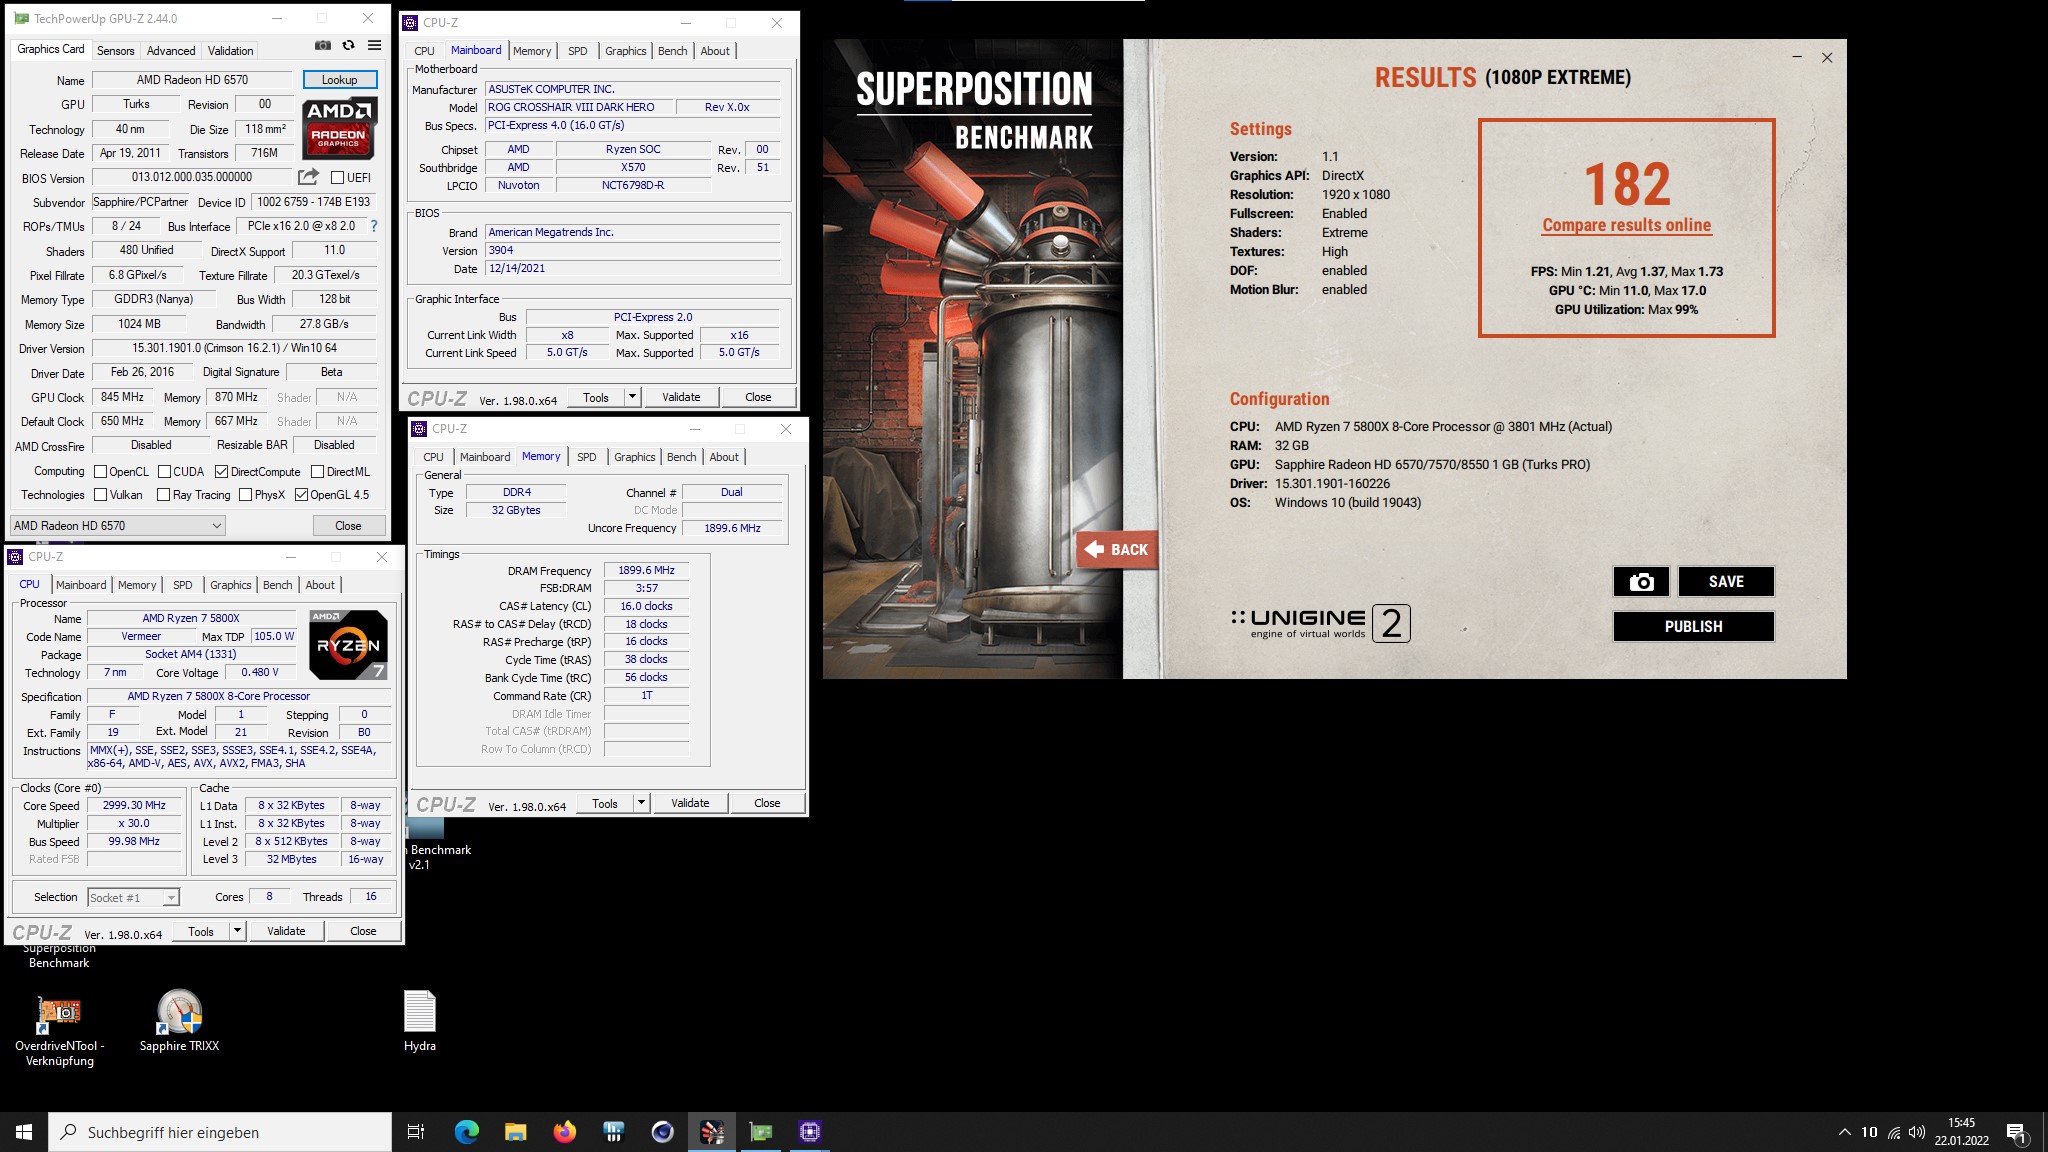Image resolution: width=2048 pixels, height=1152 pixels.
Task: Open Sapphire TRIXX desktop shortcut
Action: coord(180,1021)
